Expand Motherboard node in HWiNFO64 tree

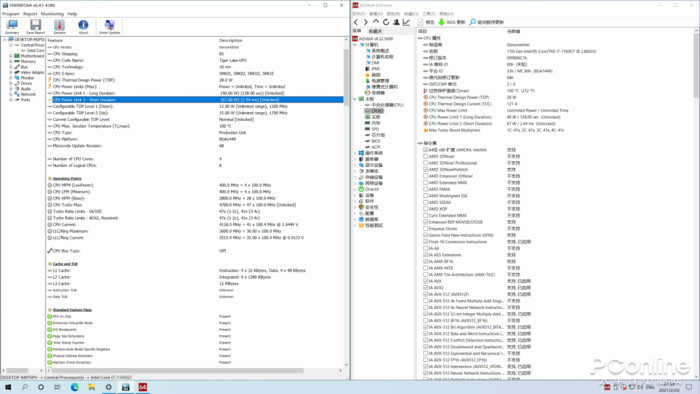(x=11, y=56)
